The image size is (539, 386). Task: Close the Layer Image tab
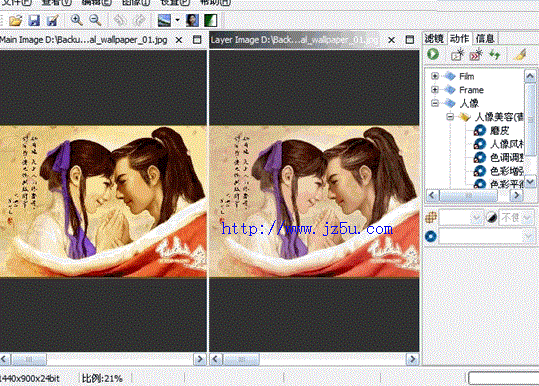click(391, 40)
